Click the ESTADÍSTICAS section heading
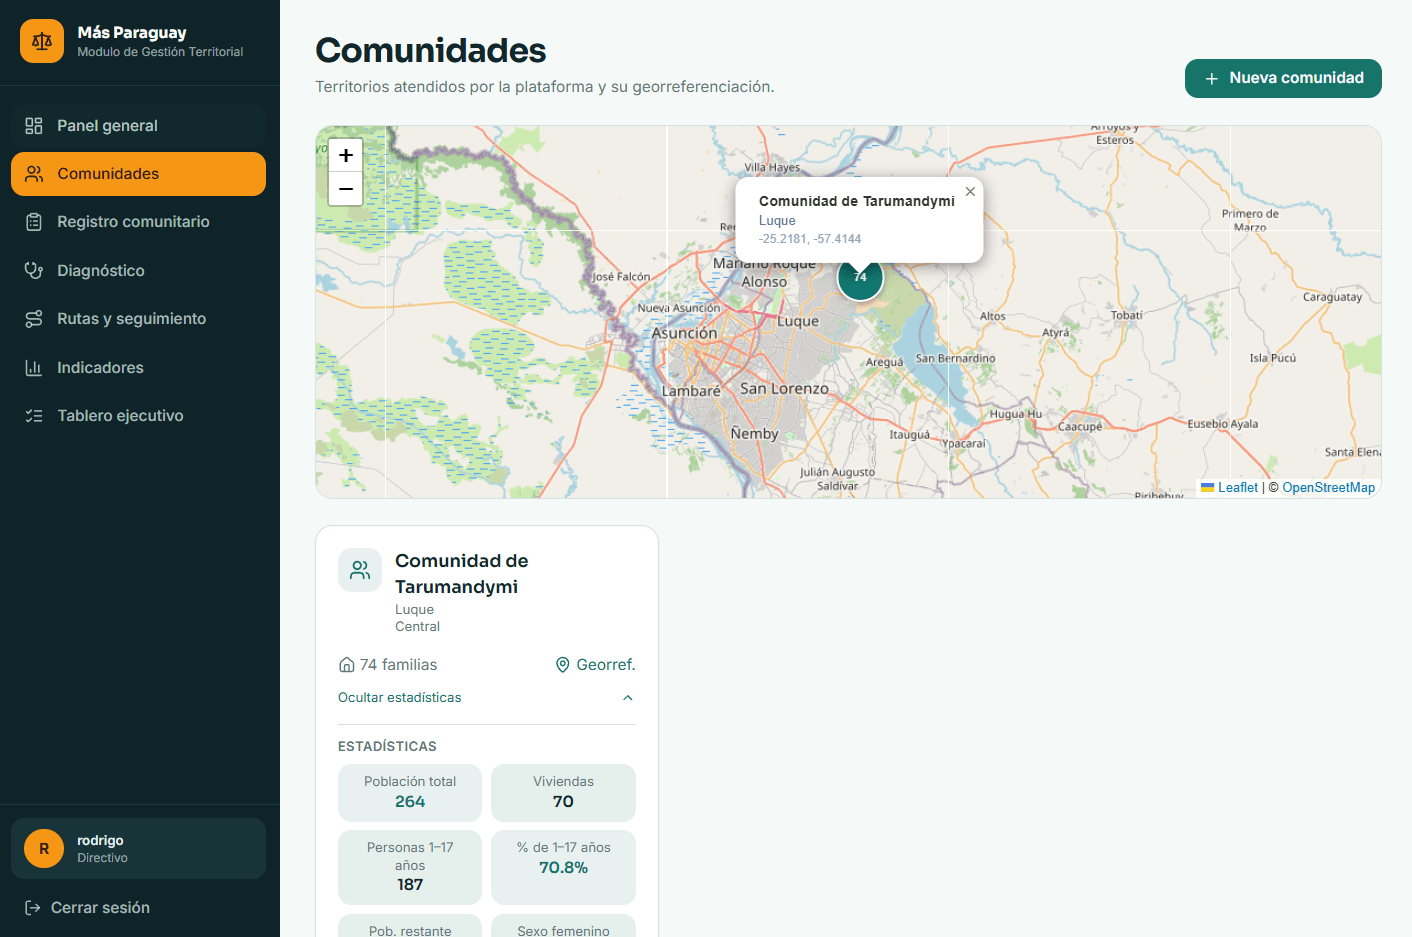Viewport: 1412px width, 937px height. coord(387,747)
